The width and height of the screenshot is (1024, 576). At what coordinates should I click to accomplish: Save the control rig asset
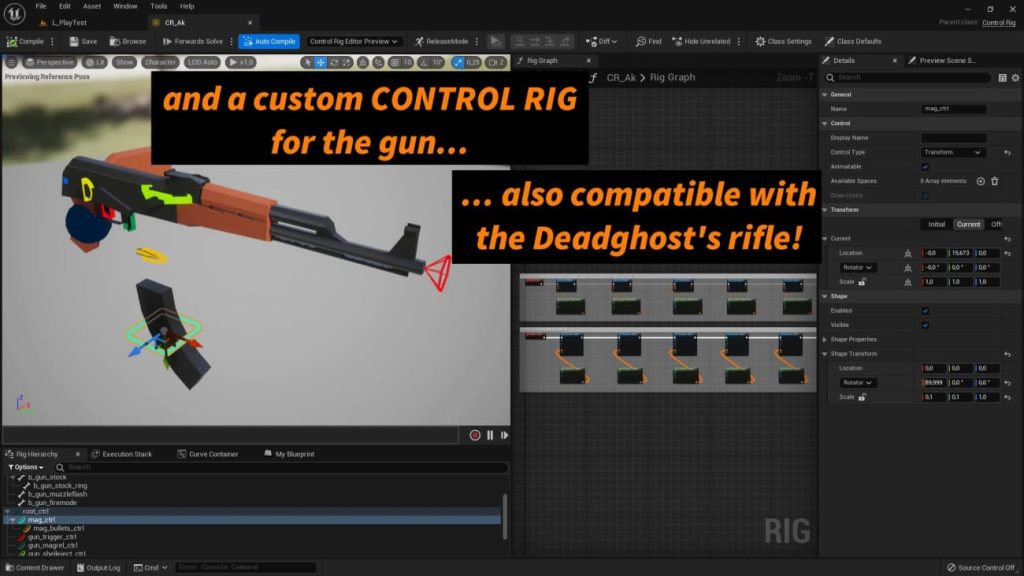83,41
